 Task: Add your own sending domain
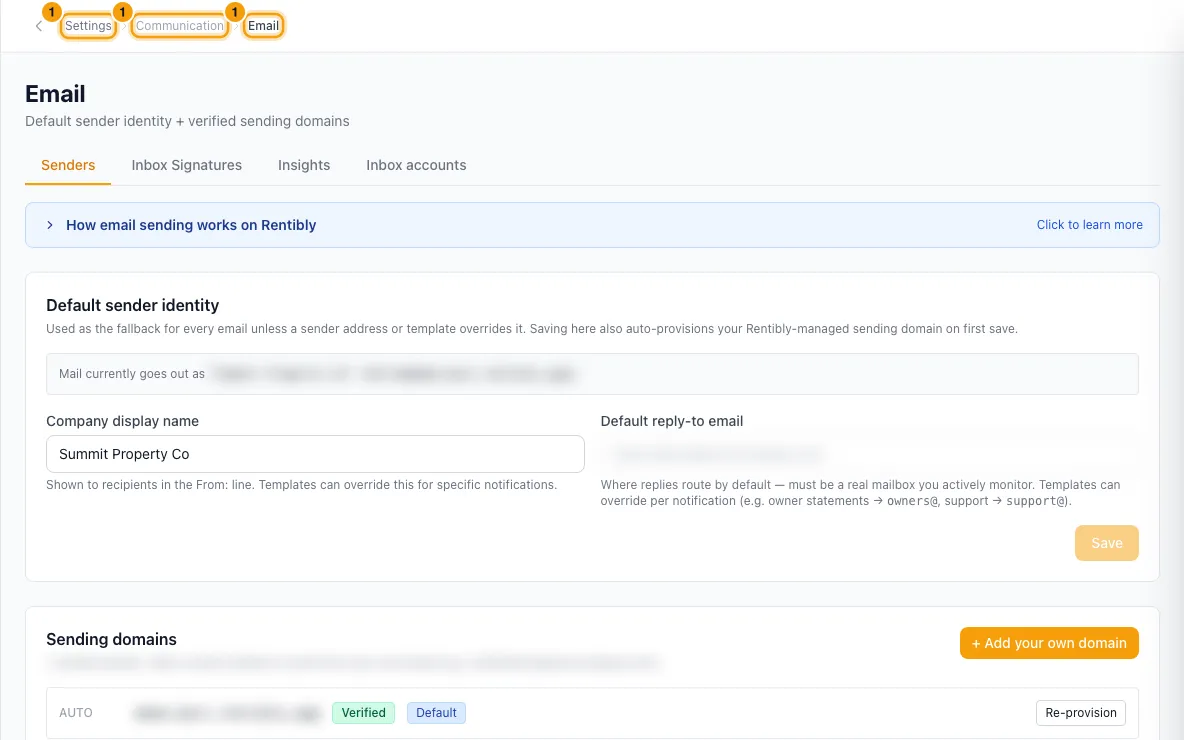coord(1049,643)
